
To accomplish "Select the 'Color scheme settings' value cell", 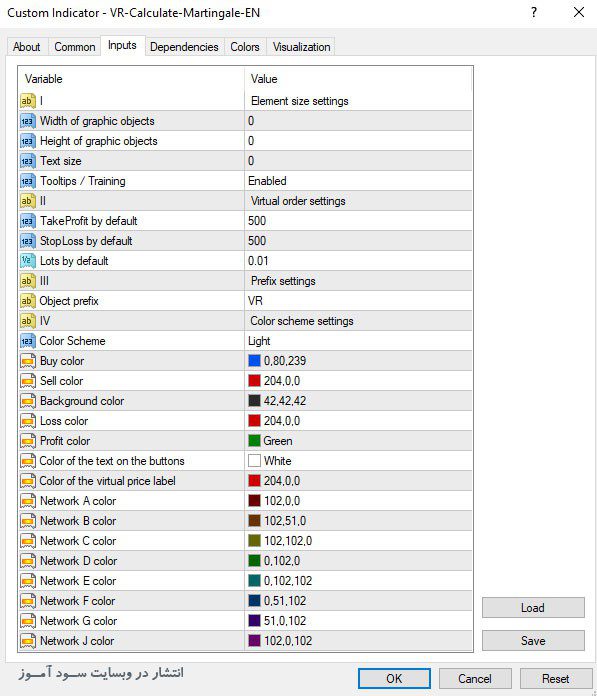I will [358, 320].
